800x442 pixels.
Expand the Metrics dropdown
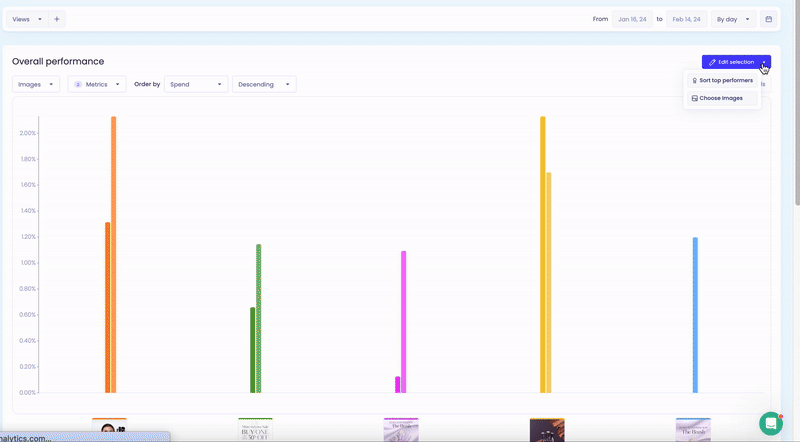97,84
